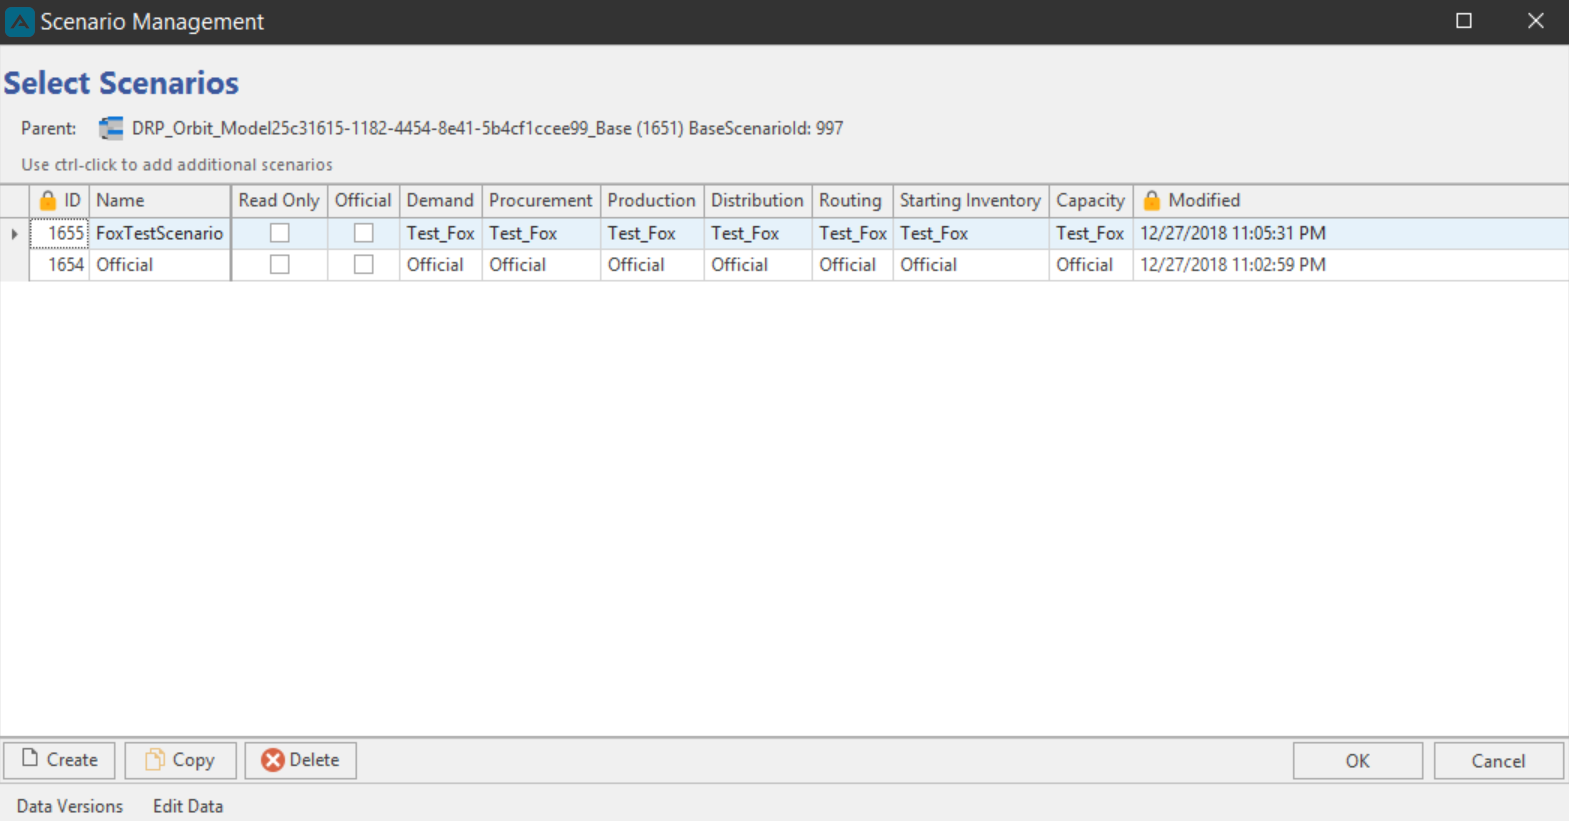Maximize the Scenario Management window
Image resolution: width=1569 pixels, height=821 pixels.
coord(1464,21)
